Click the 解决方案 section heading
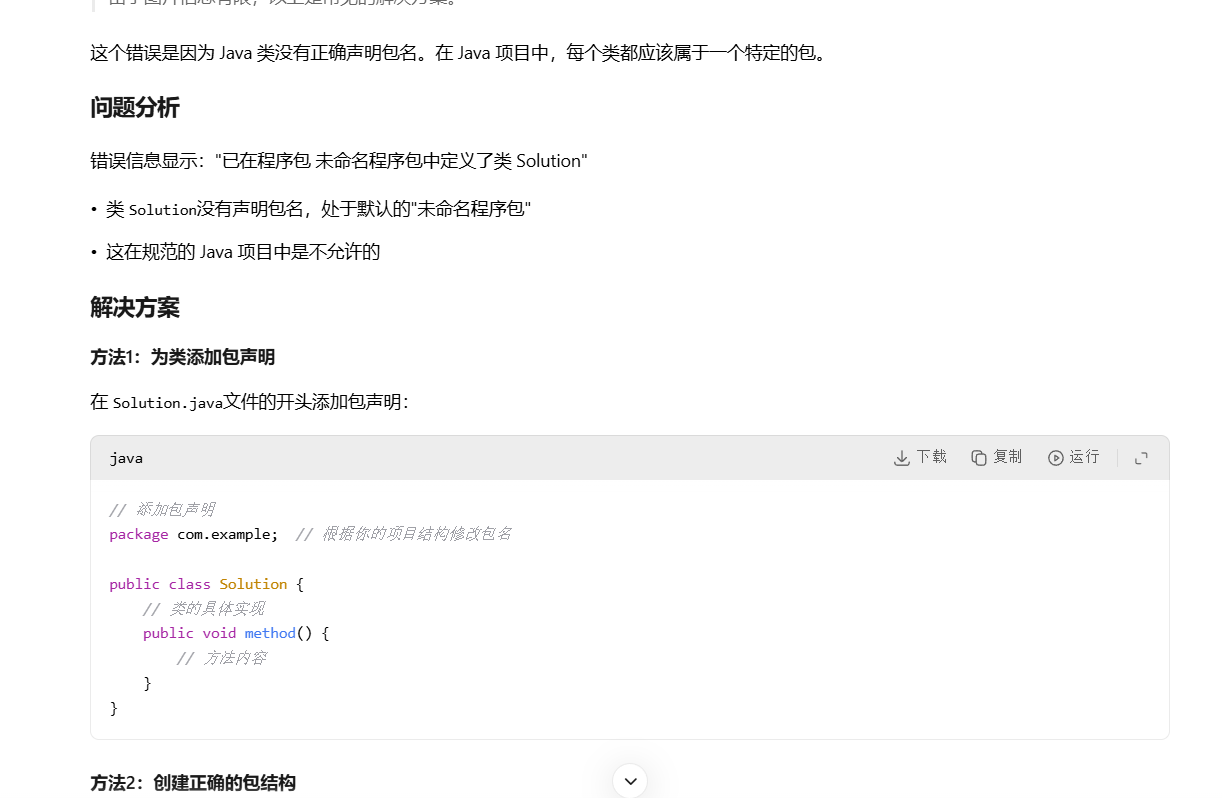The image size is (1222, 798). [x=135, y=308]
